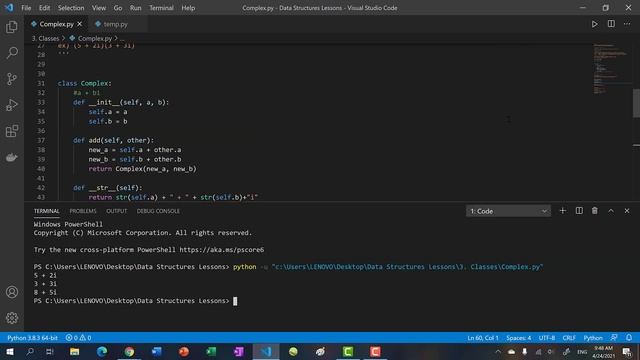Expand the '3. Classes' breadcrumb
Screen dimensions: 640x360
click(x=46, y=38)
